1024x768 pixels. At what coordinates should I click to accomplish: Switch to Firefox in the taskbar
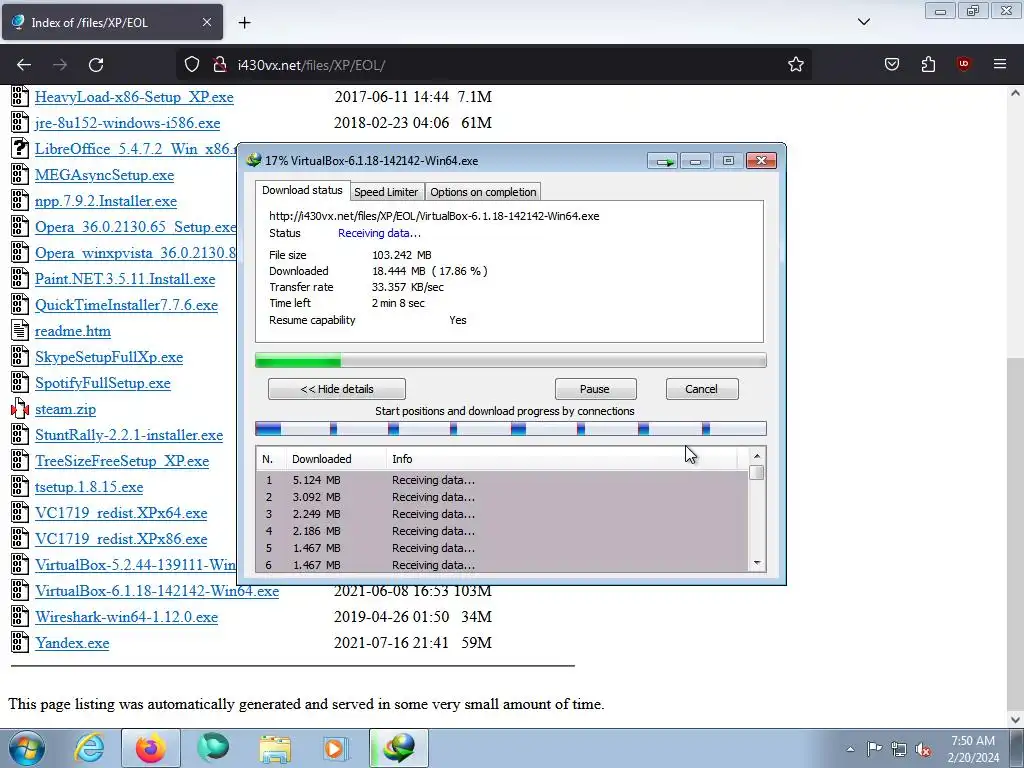point(150,748)
